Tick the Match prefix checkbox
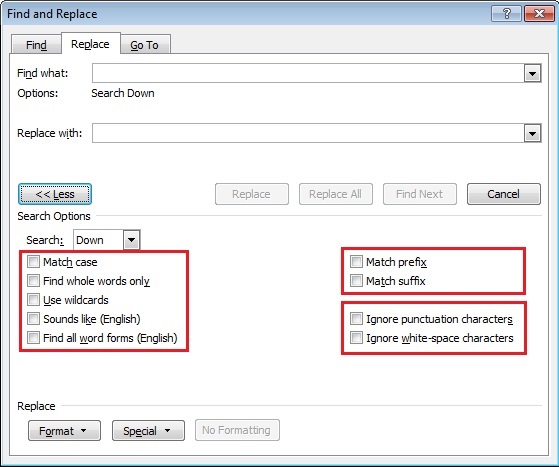 356,262
